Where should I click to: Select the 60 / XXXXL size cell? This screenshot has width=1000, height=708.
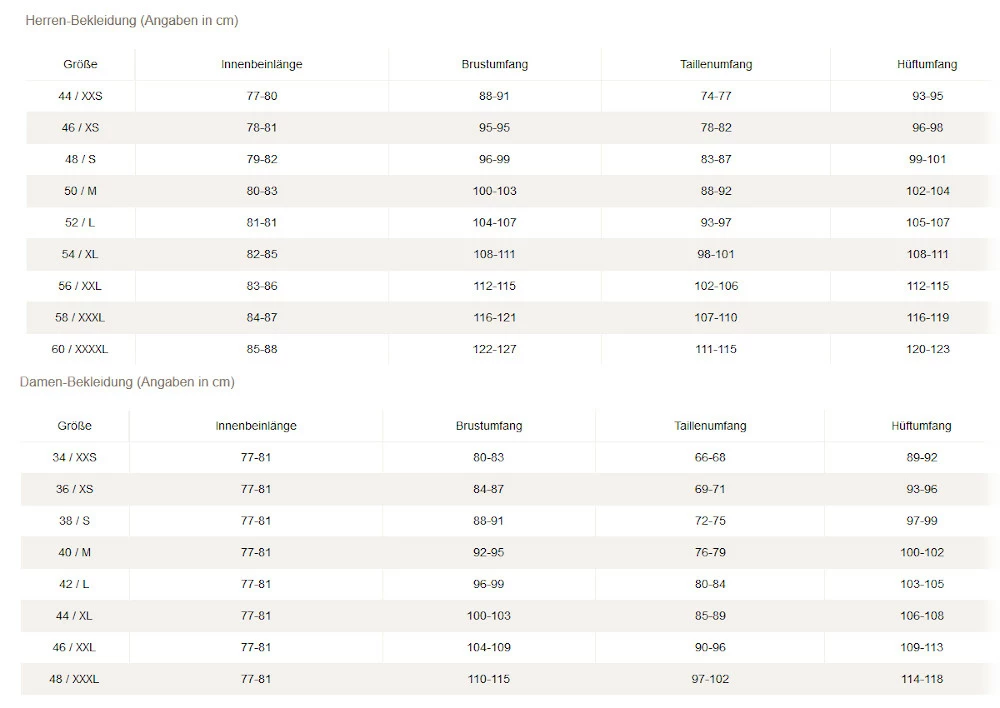tap(80, 349)
